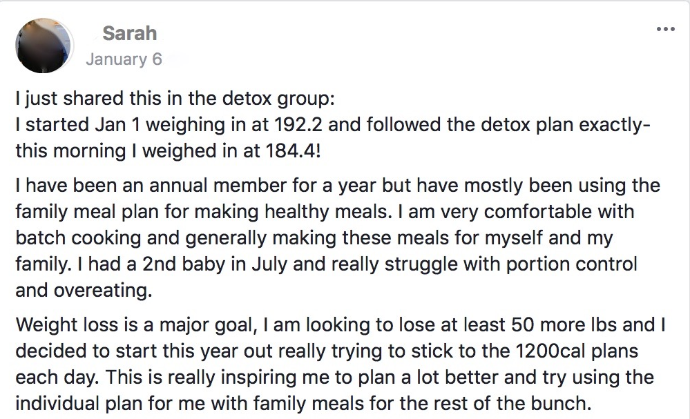Image resolution: width=690 pixels, height=419 pixels.
Task: Click the words 'batch cooking' in the post
Action: point(78,238)
